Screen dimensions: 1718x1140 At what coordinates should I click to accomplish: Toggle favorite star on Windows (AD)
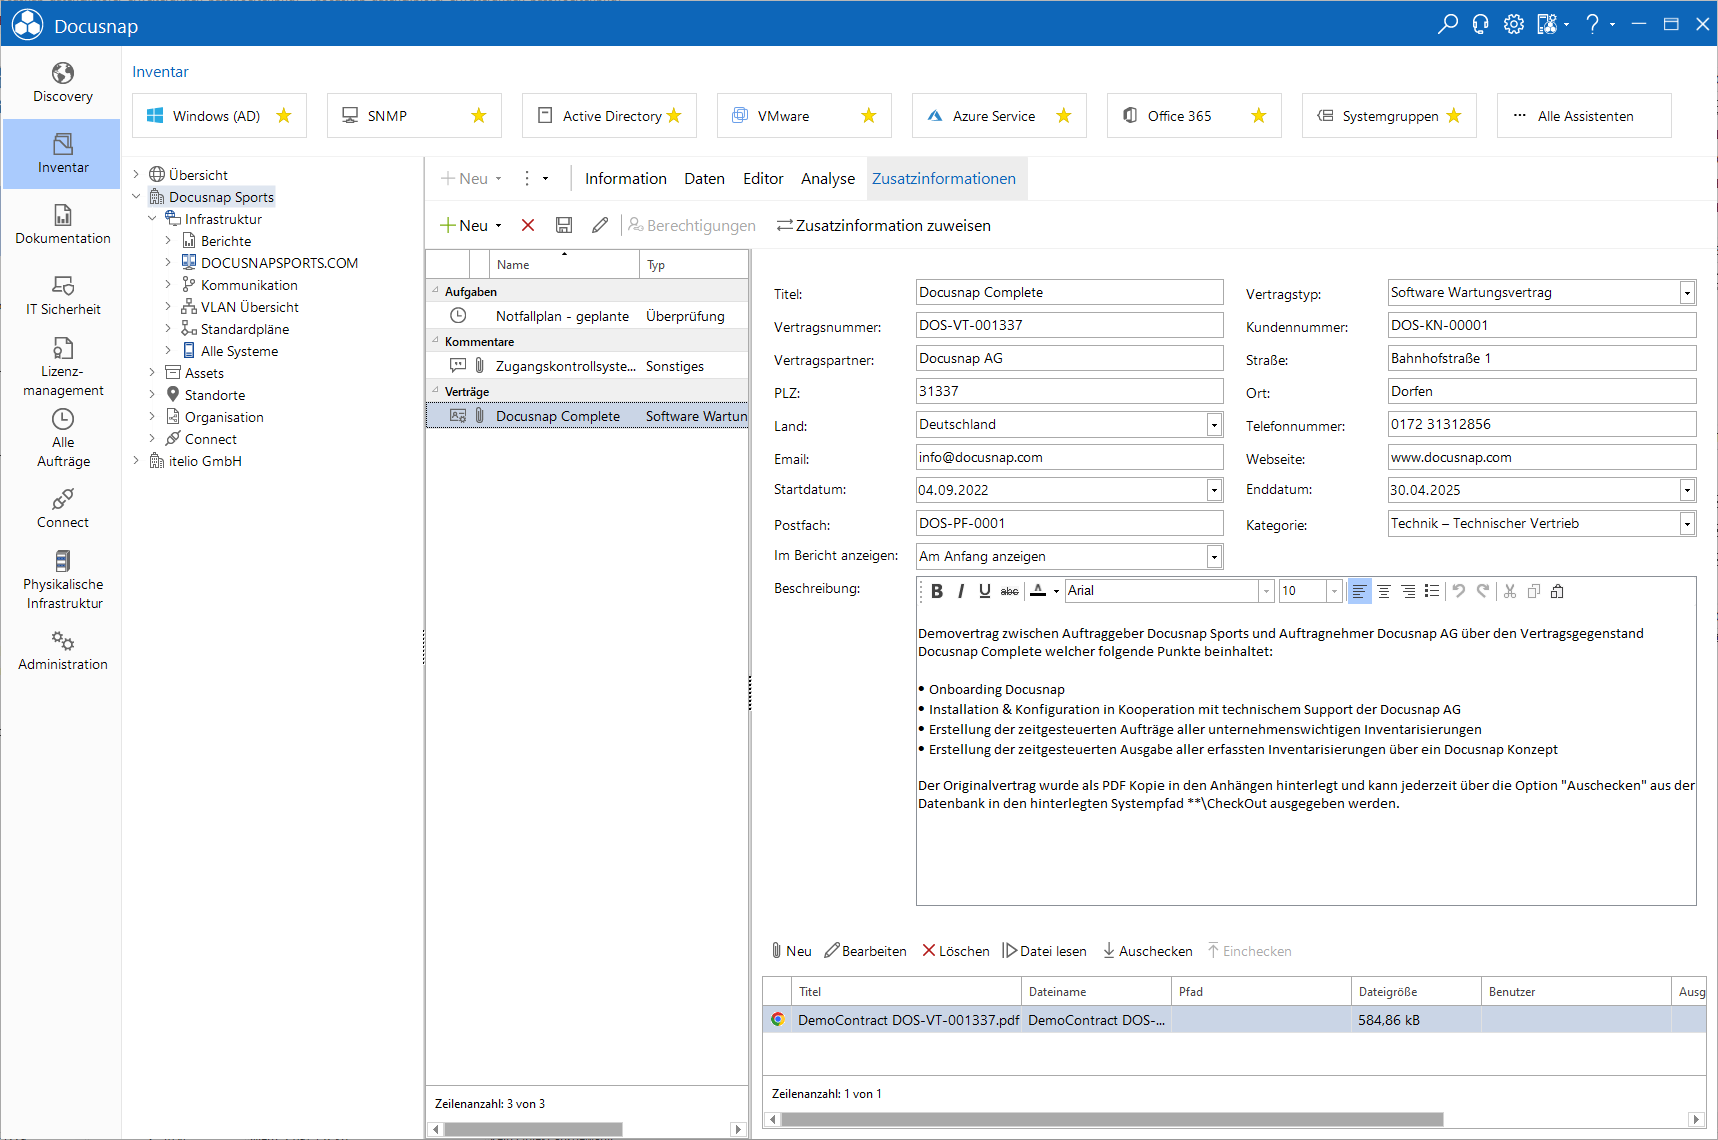(284, 116)
